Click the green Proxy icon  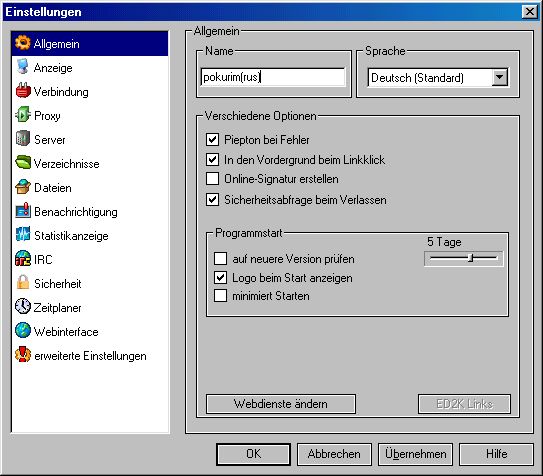pos(23,115)
